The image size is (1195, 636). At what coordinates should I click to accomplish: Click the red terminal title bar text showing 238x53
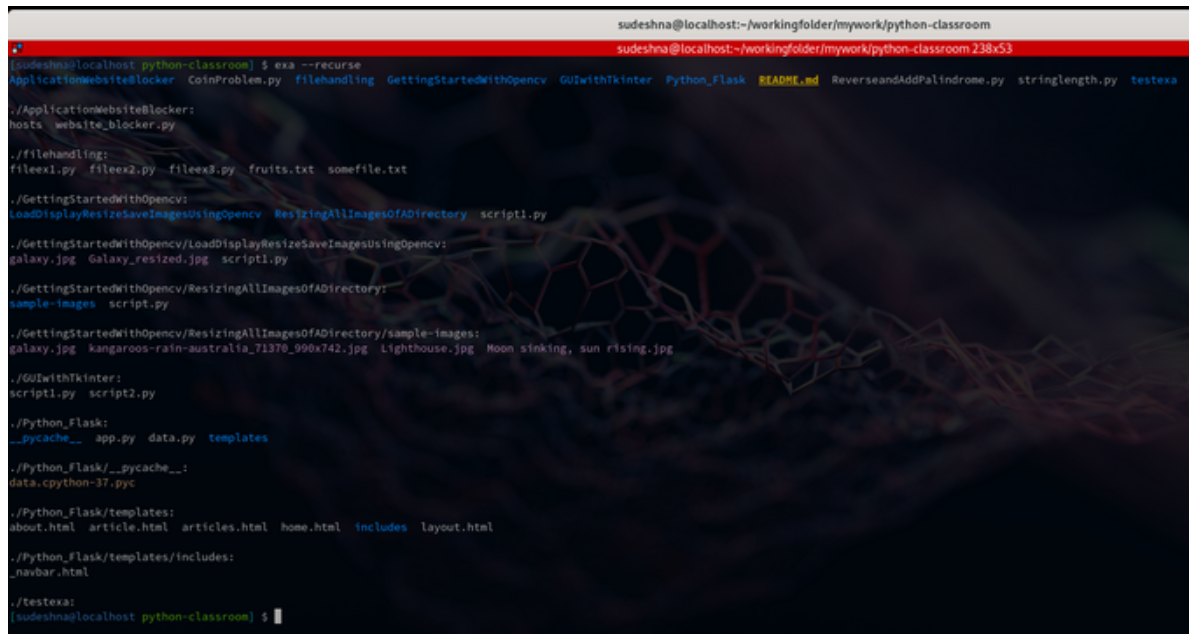tap(814, 49)
